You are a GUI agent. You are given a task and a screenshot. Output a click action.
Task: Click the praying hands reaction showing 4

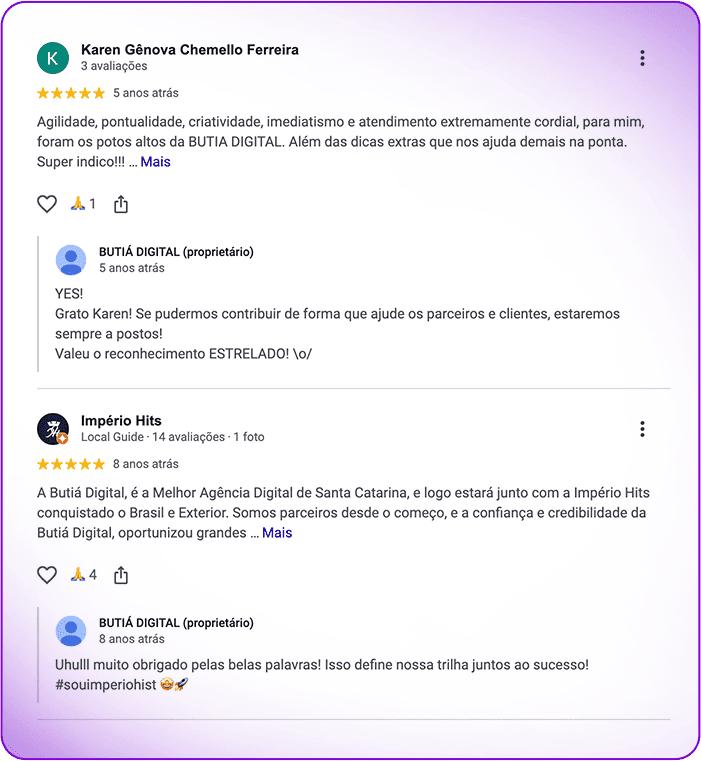coord(83,575)
